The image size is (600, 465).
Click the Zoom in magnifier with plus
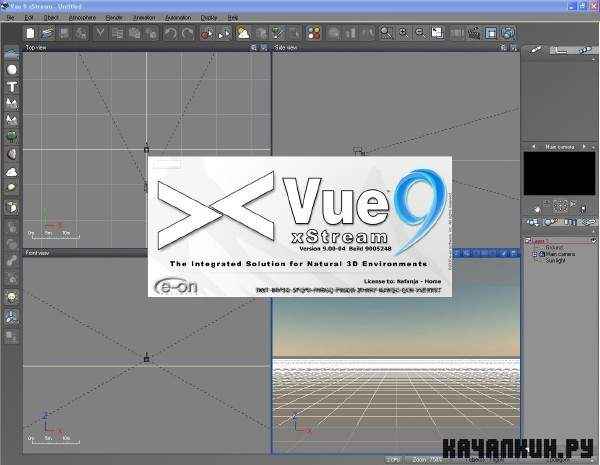click(x=403, y=33)
